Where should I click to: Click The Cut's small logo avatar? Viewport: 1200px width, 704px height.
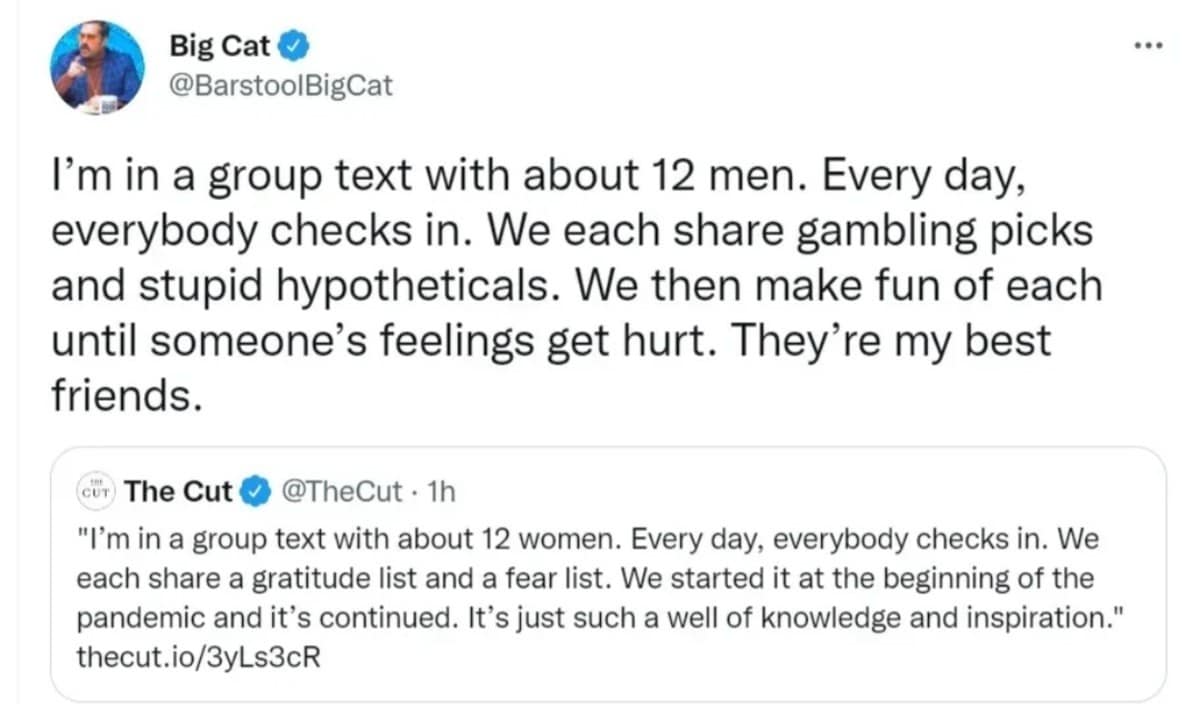click(x=98, y=490)
